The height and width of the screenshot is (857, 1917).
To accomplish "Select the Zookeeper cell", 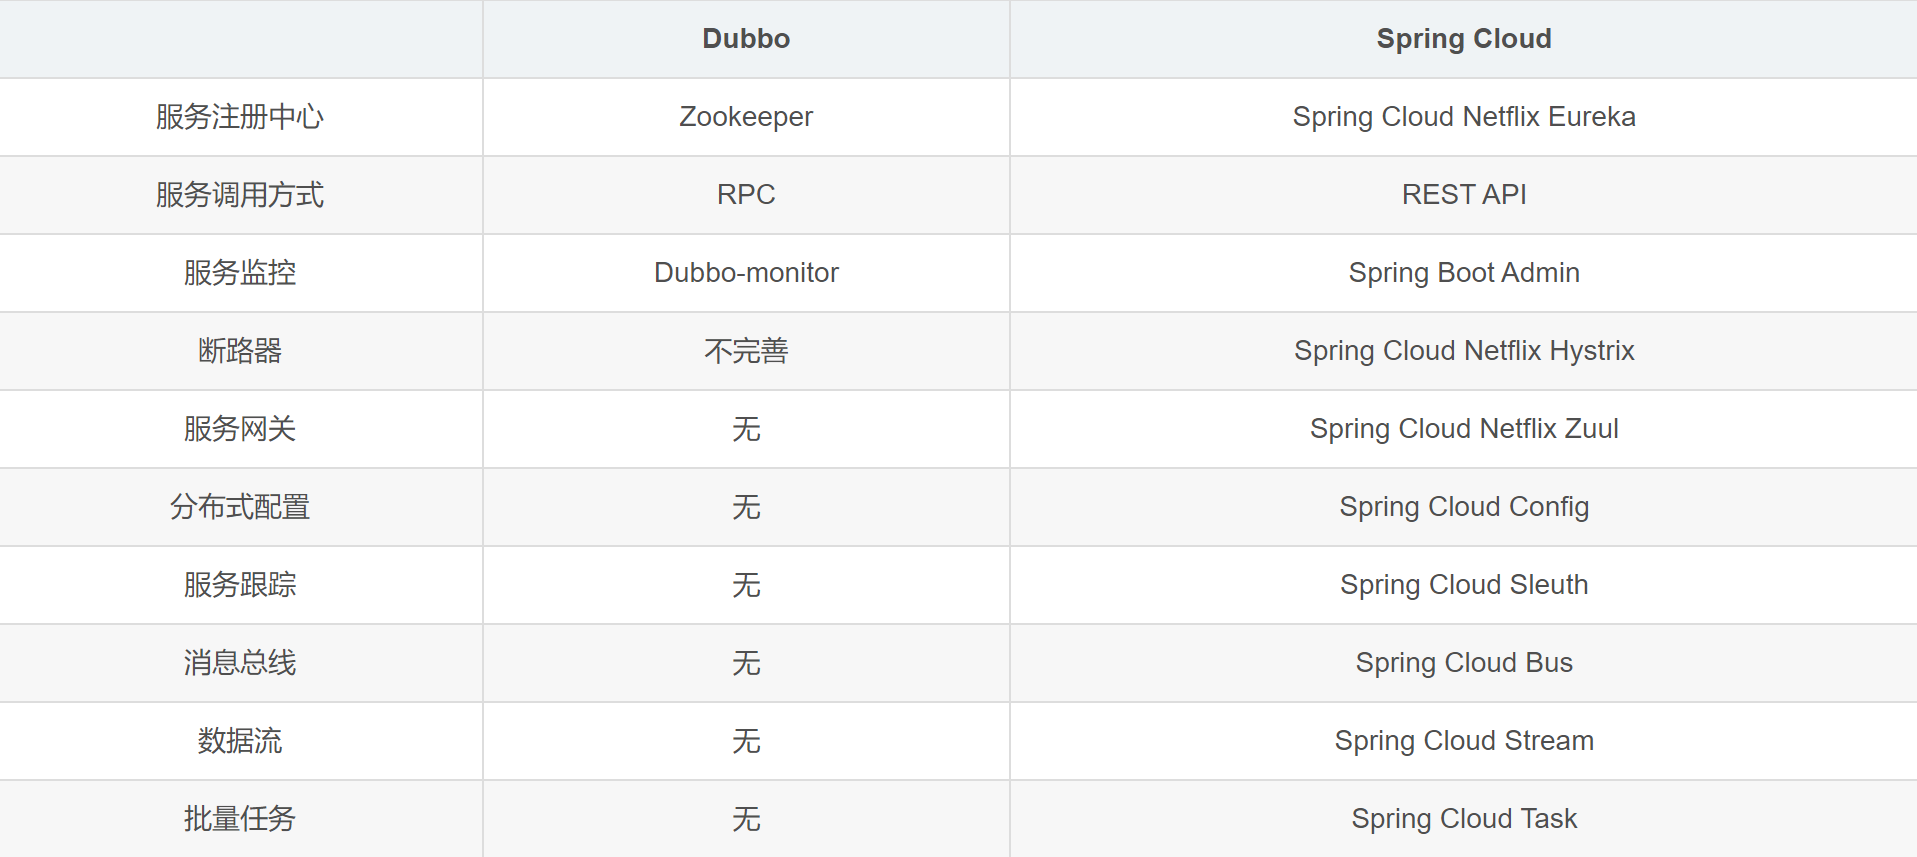I will pos(746,117).
